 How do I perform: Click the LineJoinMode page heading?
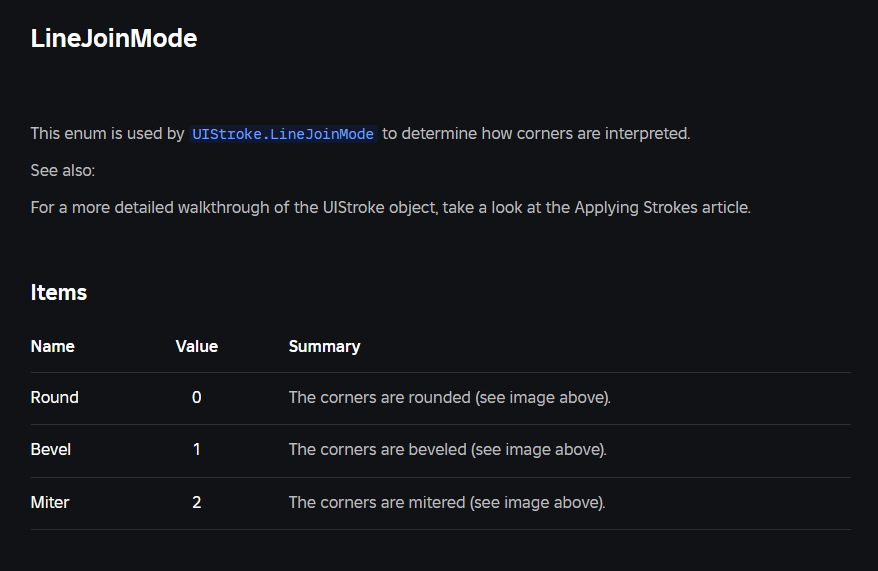click(114, 39)
